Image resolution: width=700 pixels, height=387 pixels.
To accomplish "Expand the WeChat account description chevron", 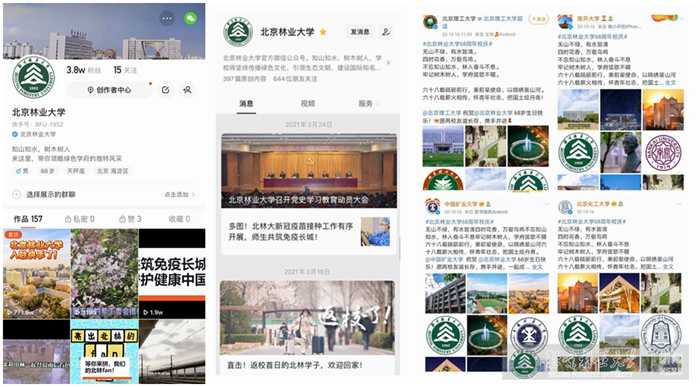I will [x=388, y=63].
